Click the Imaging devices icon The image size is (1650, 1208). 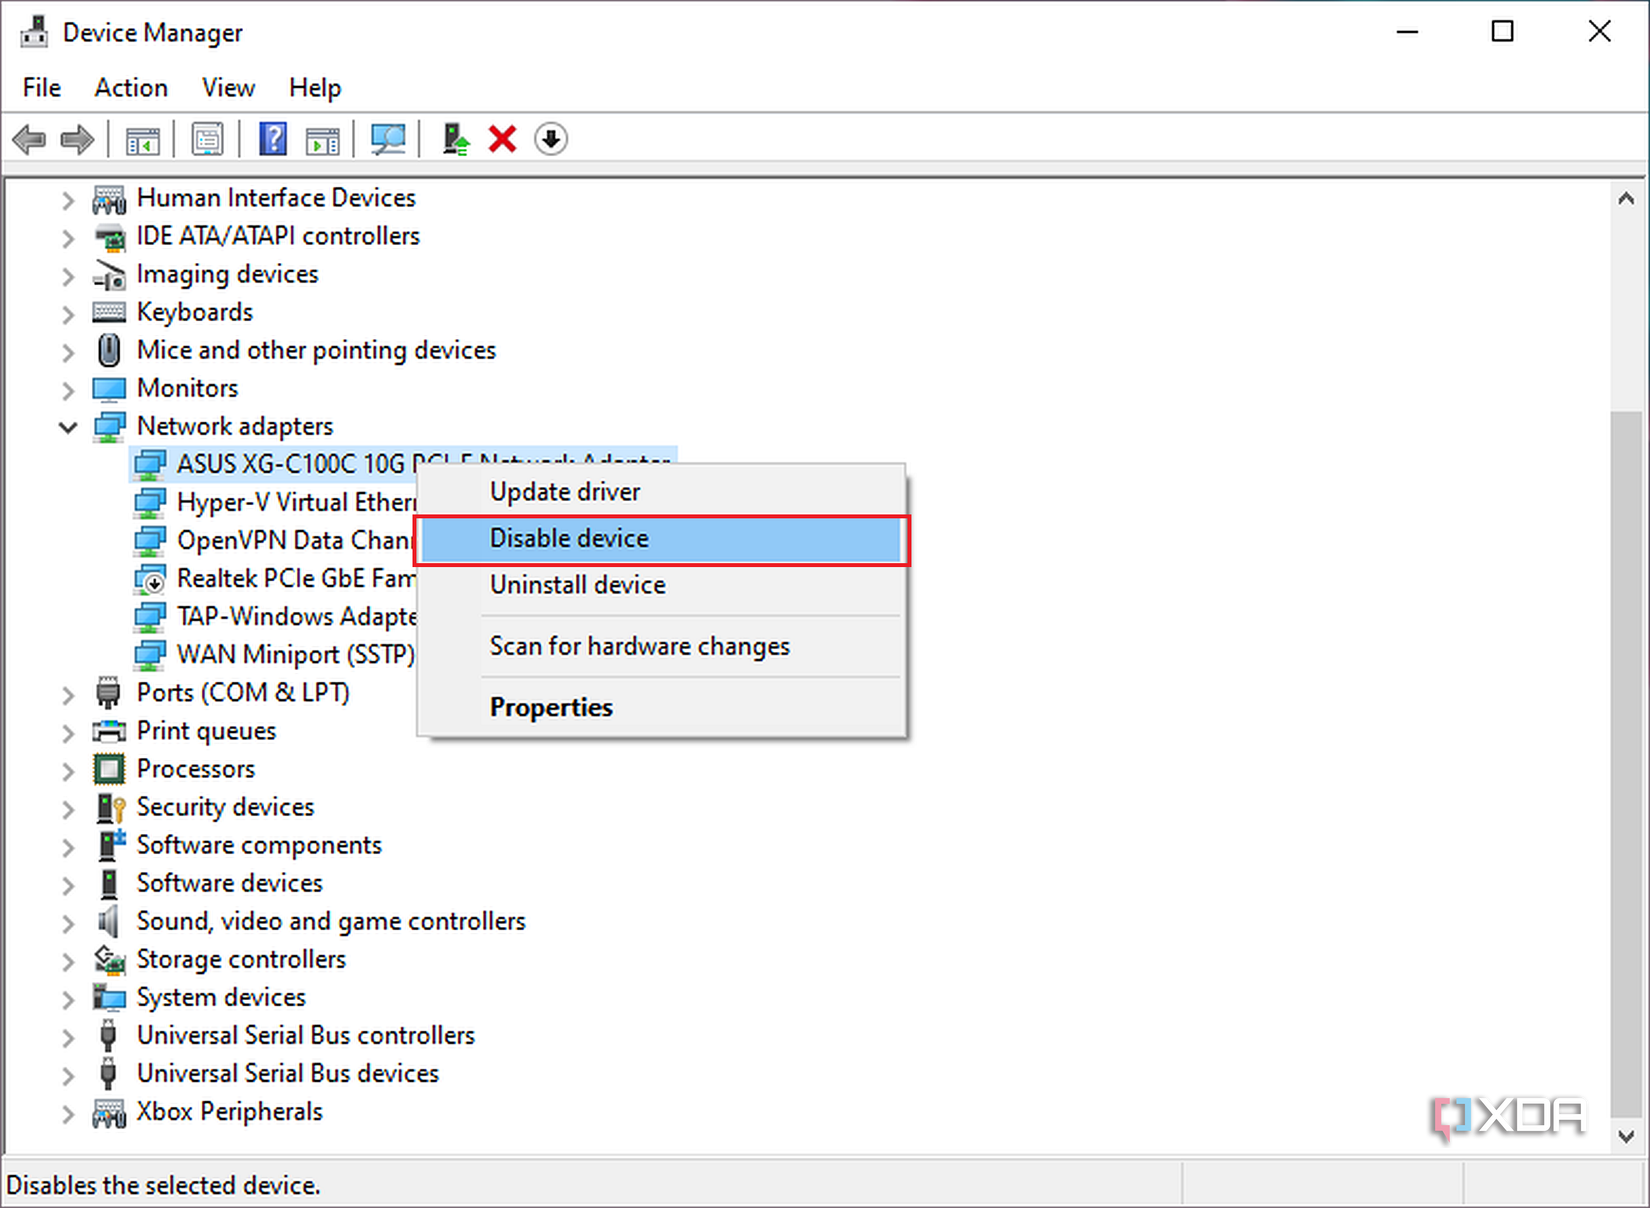109,274
